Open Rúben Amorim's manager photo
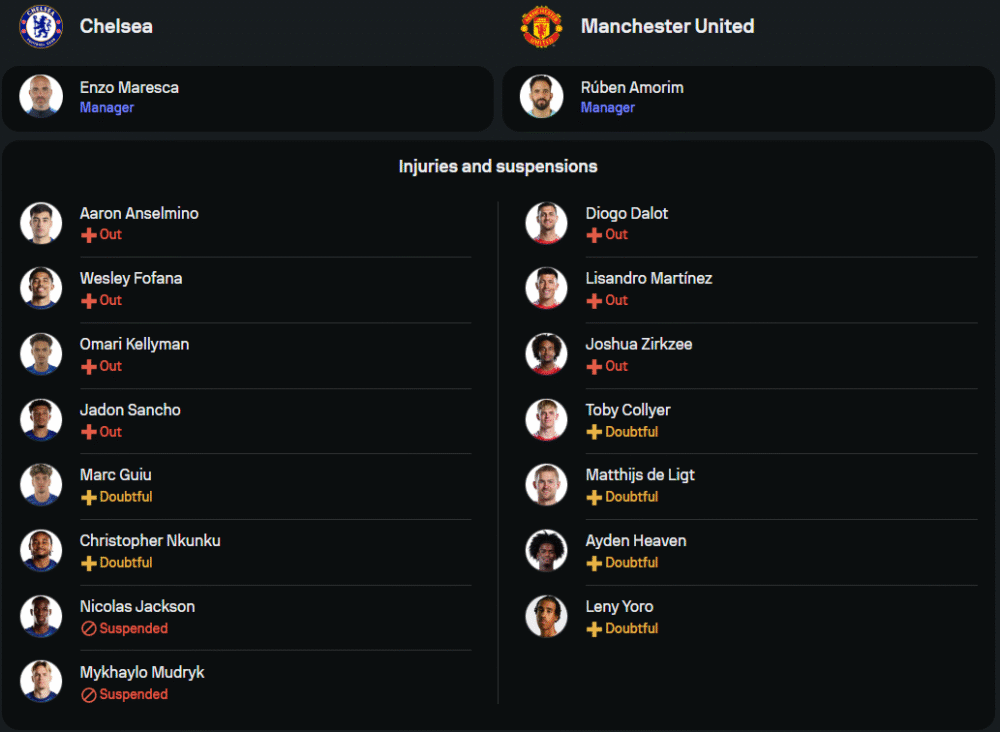This screenshot has width=1000, height=732. click(x=542, y=96)
